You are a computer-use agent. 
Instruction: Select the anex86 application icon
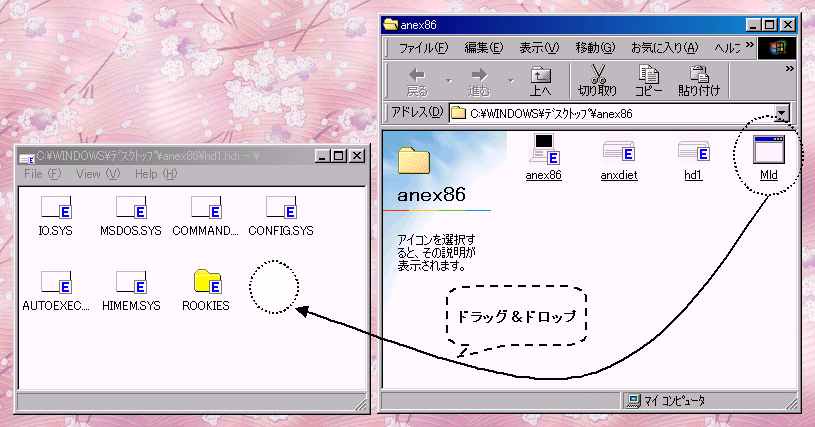[x=544, y=152]
